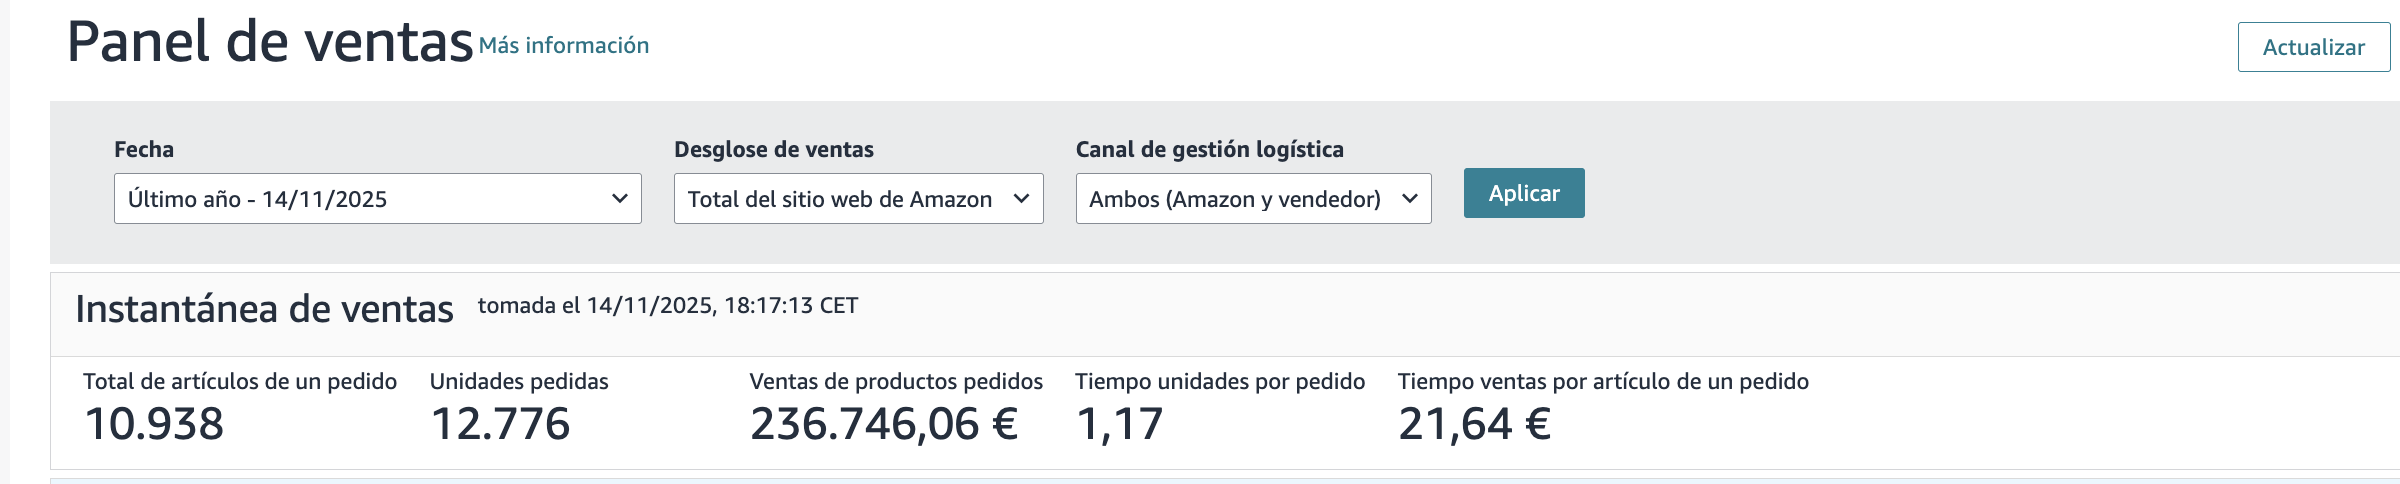Open the Más información link
The image size is (2400, 484).
(564, 46)
